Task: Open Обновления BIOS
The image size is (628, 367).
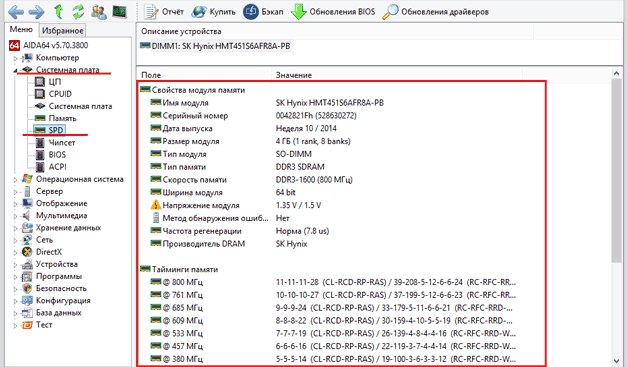Action: point(333,12)
